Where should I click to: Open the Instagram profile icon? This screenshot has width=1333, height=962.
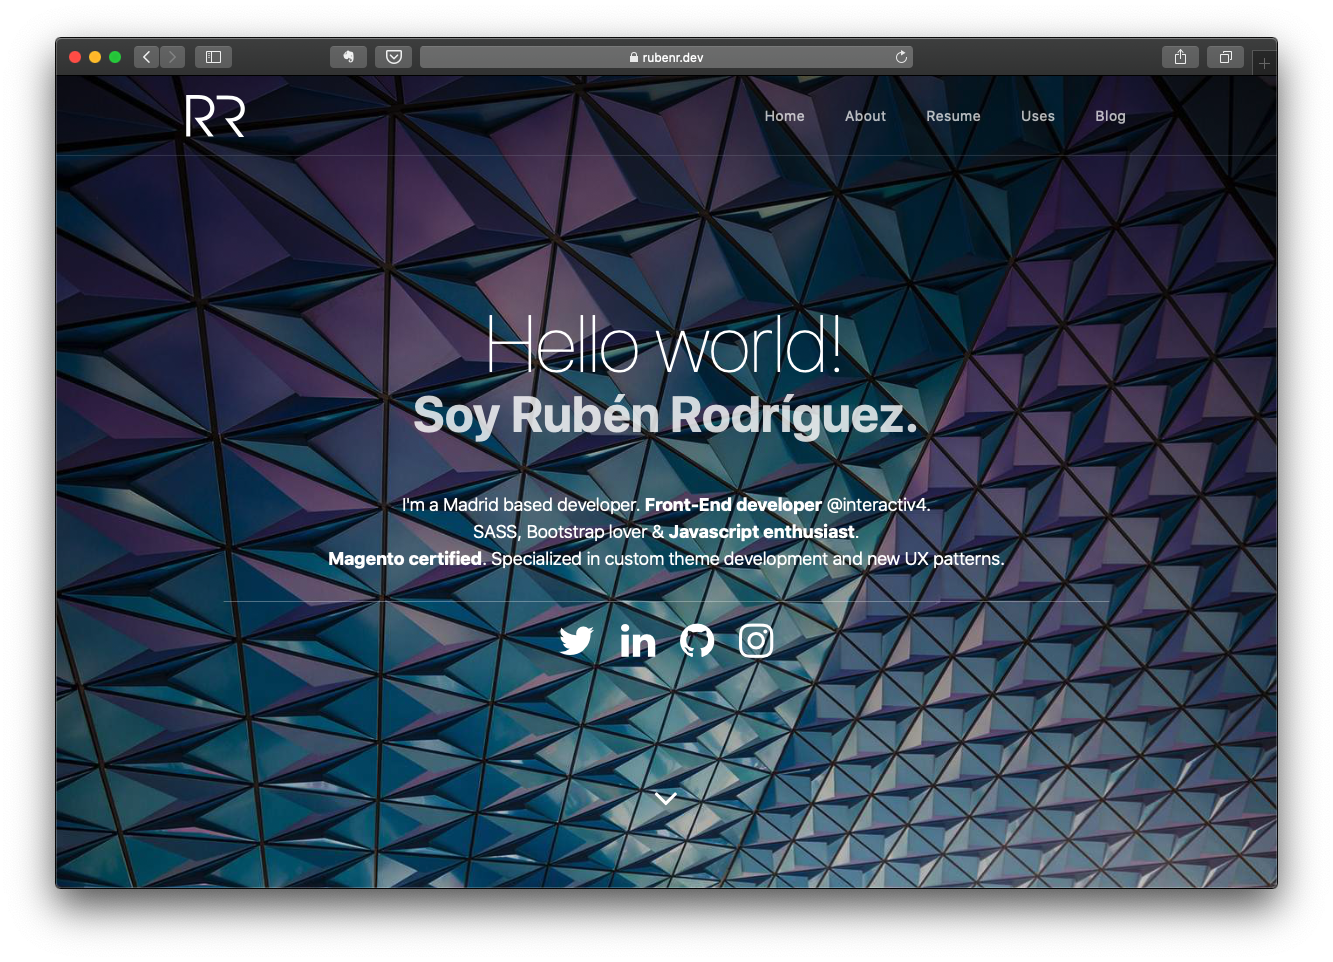click(x=756, y=640)
